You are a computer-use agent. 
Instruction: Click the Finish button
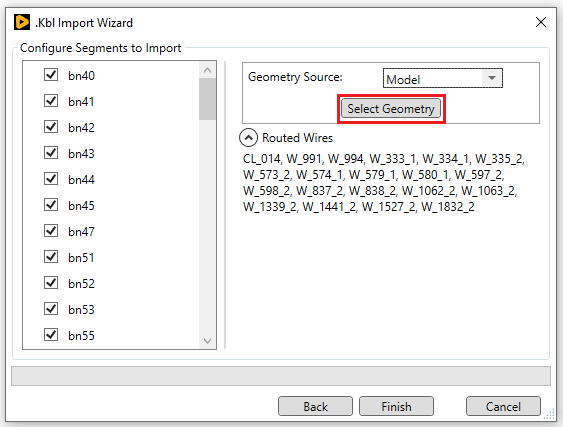[396, 406]
